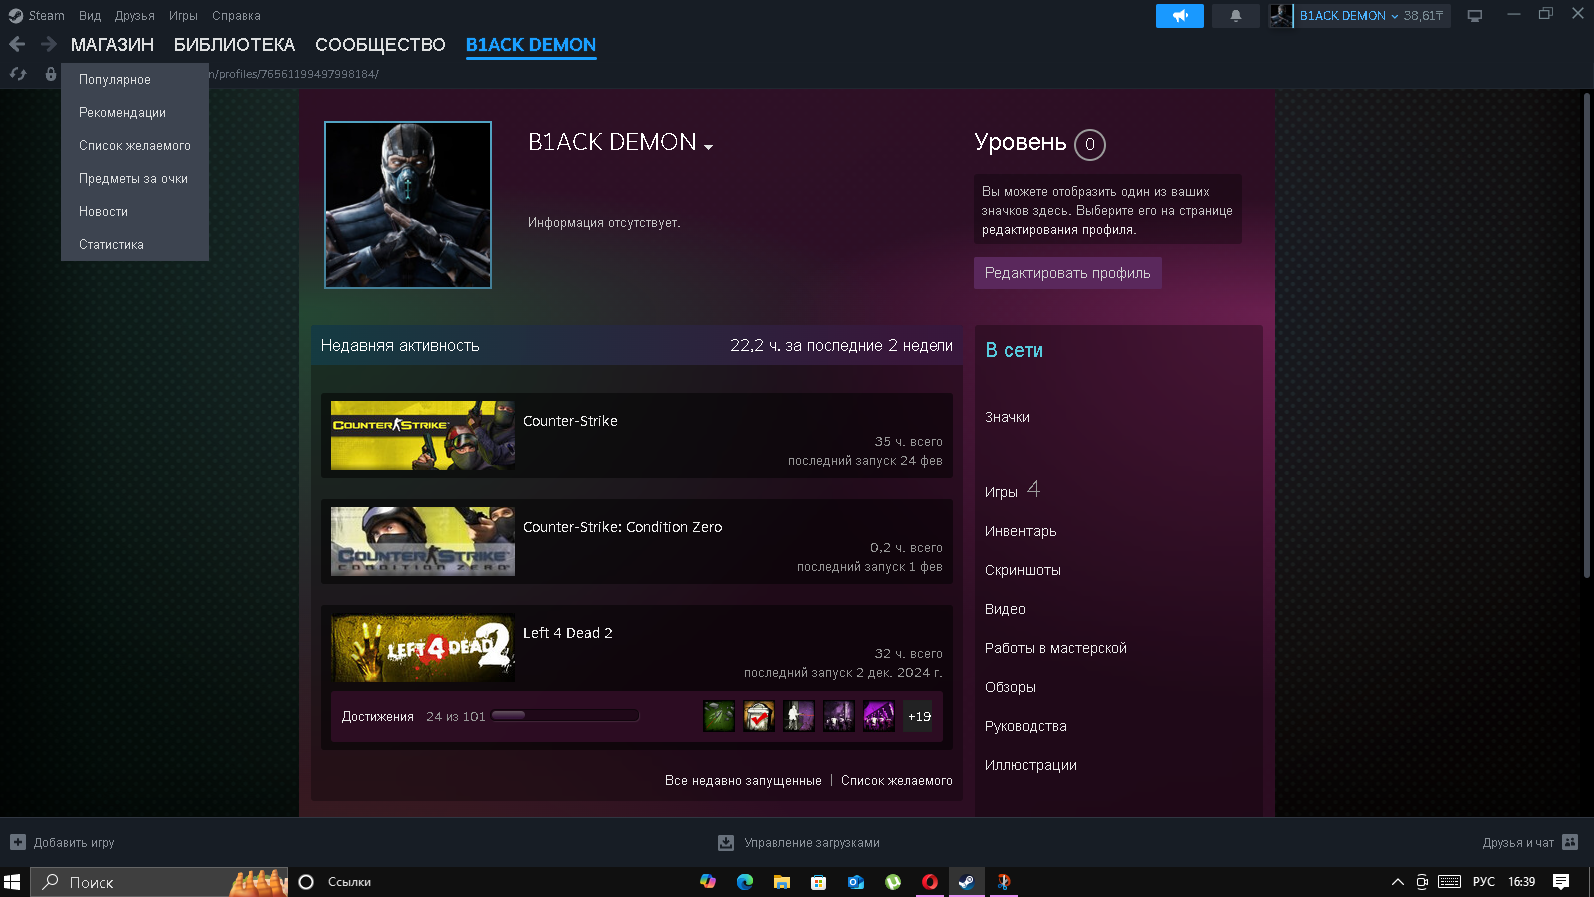Viewport: 1594px width, 897px height.
Task: Click the back navigation arrow
Action: (17, 44)
